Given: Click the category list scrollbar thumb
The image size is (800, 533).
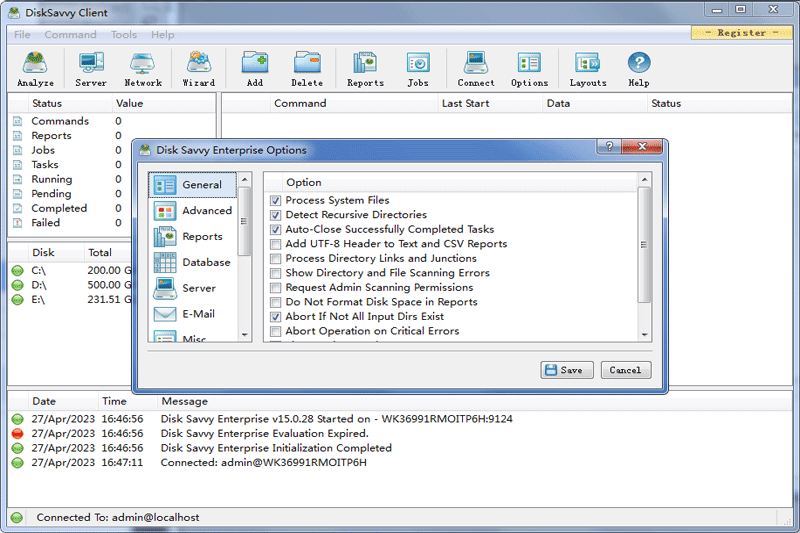Looking at the screenshot, I should click(245, 221).
